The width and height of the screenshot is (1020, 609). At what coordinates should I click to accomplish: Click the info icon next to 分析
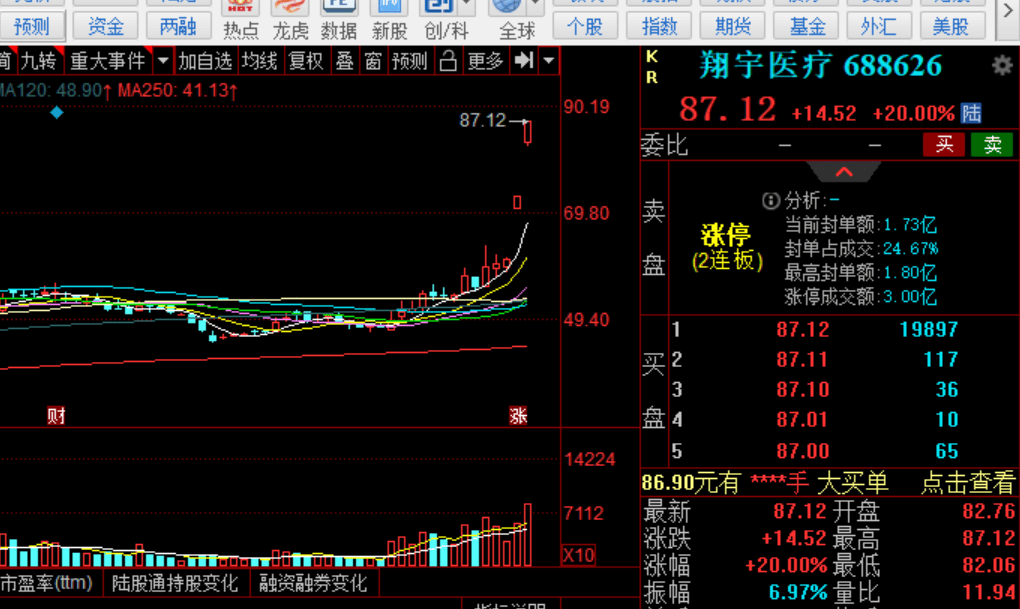click(770, 201)
